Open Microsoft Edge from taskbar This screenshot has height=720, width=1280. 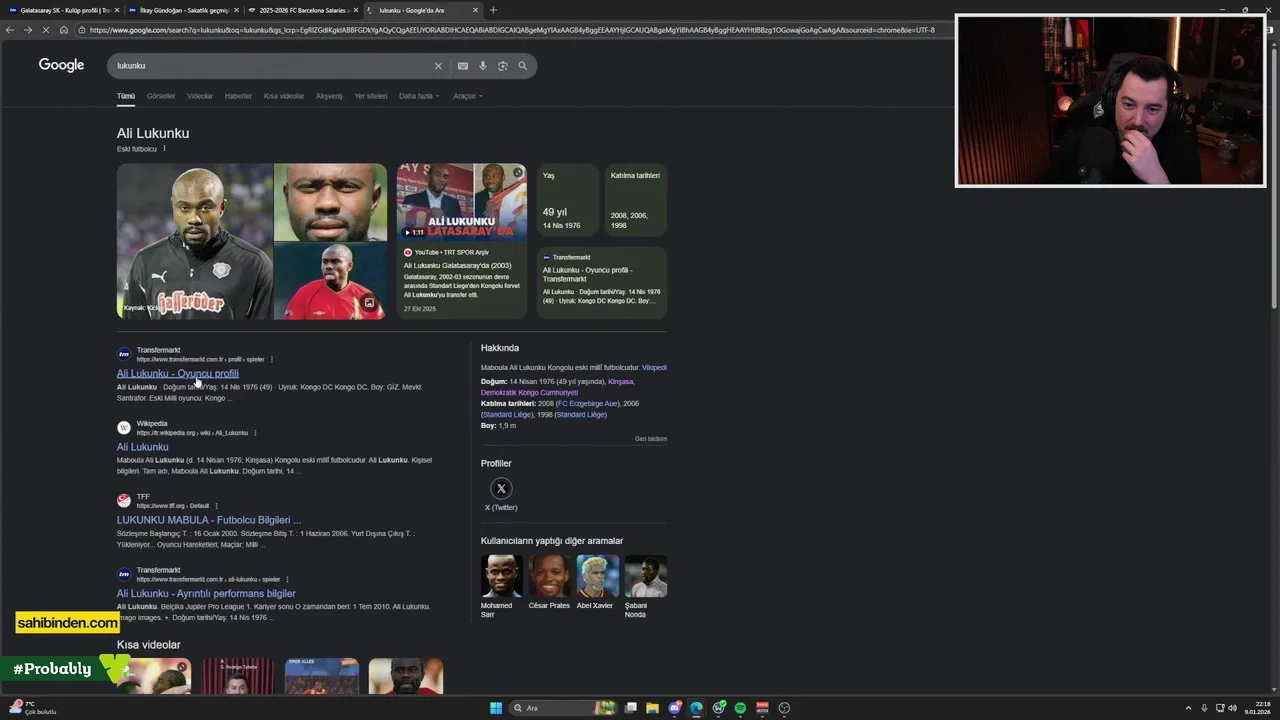click(696, 708)
